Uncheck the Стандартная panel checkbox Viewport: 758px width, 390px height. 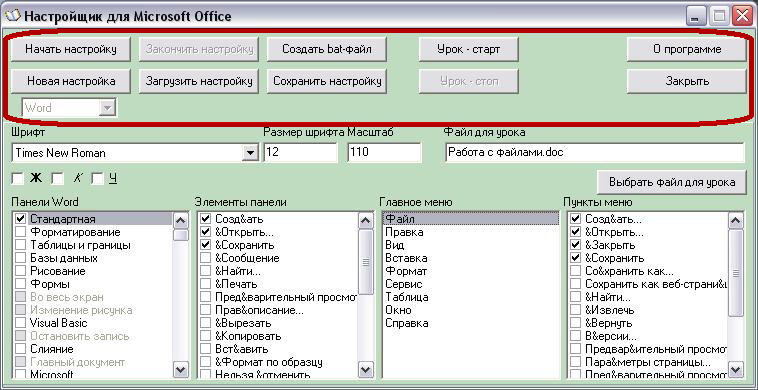click(x=20, y=219)
